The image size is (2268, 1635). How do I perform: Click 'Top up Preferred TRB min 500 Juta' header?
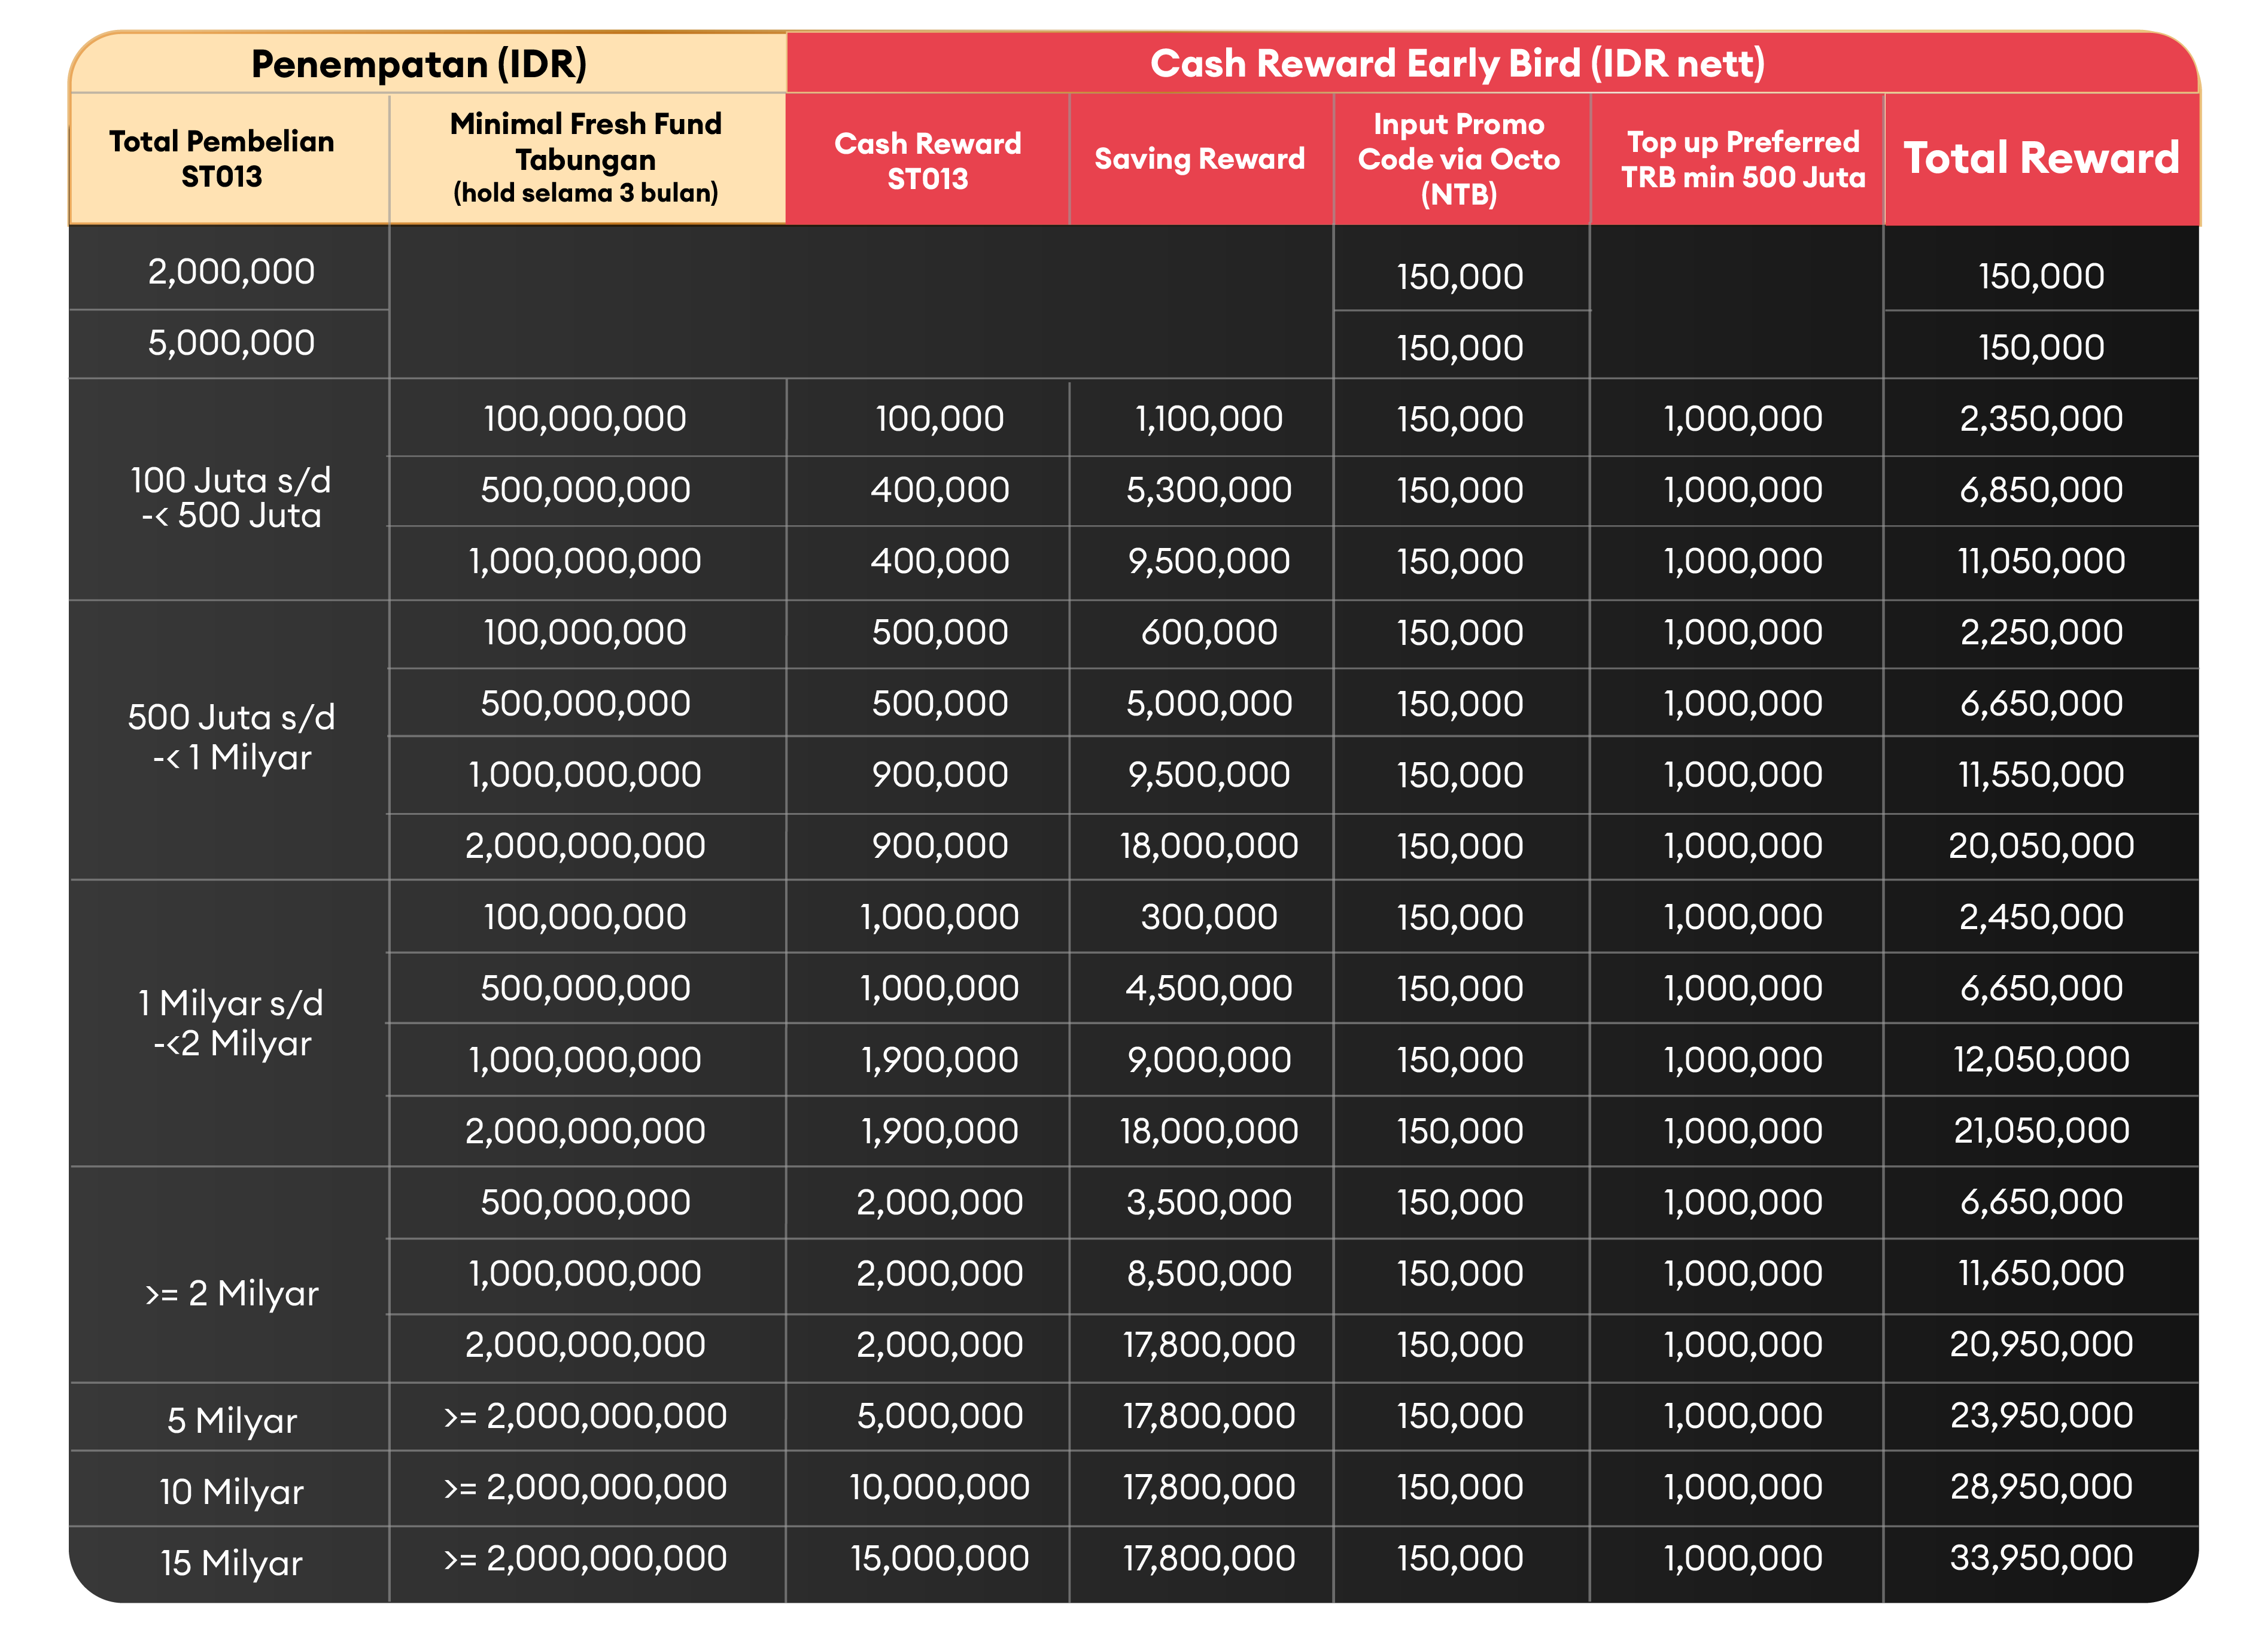click(1743, 159)
